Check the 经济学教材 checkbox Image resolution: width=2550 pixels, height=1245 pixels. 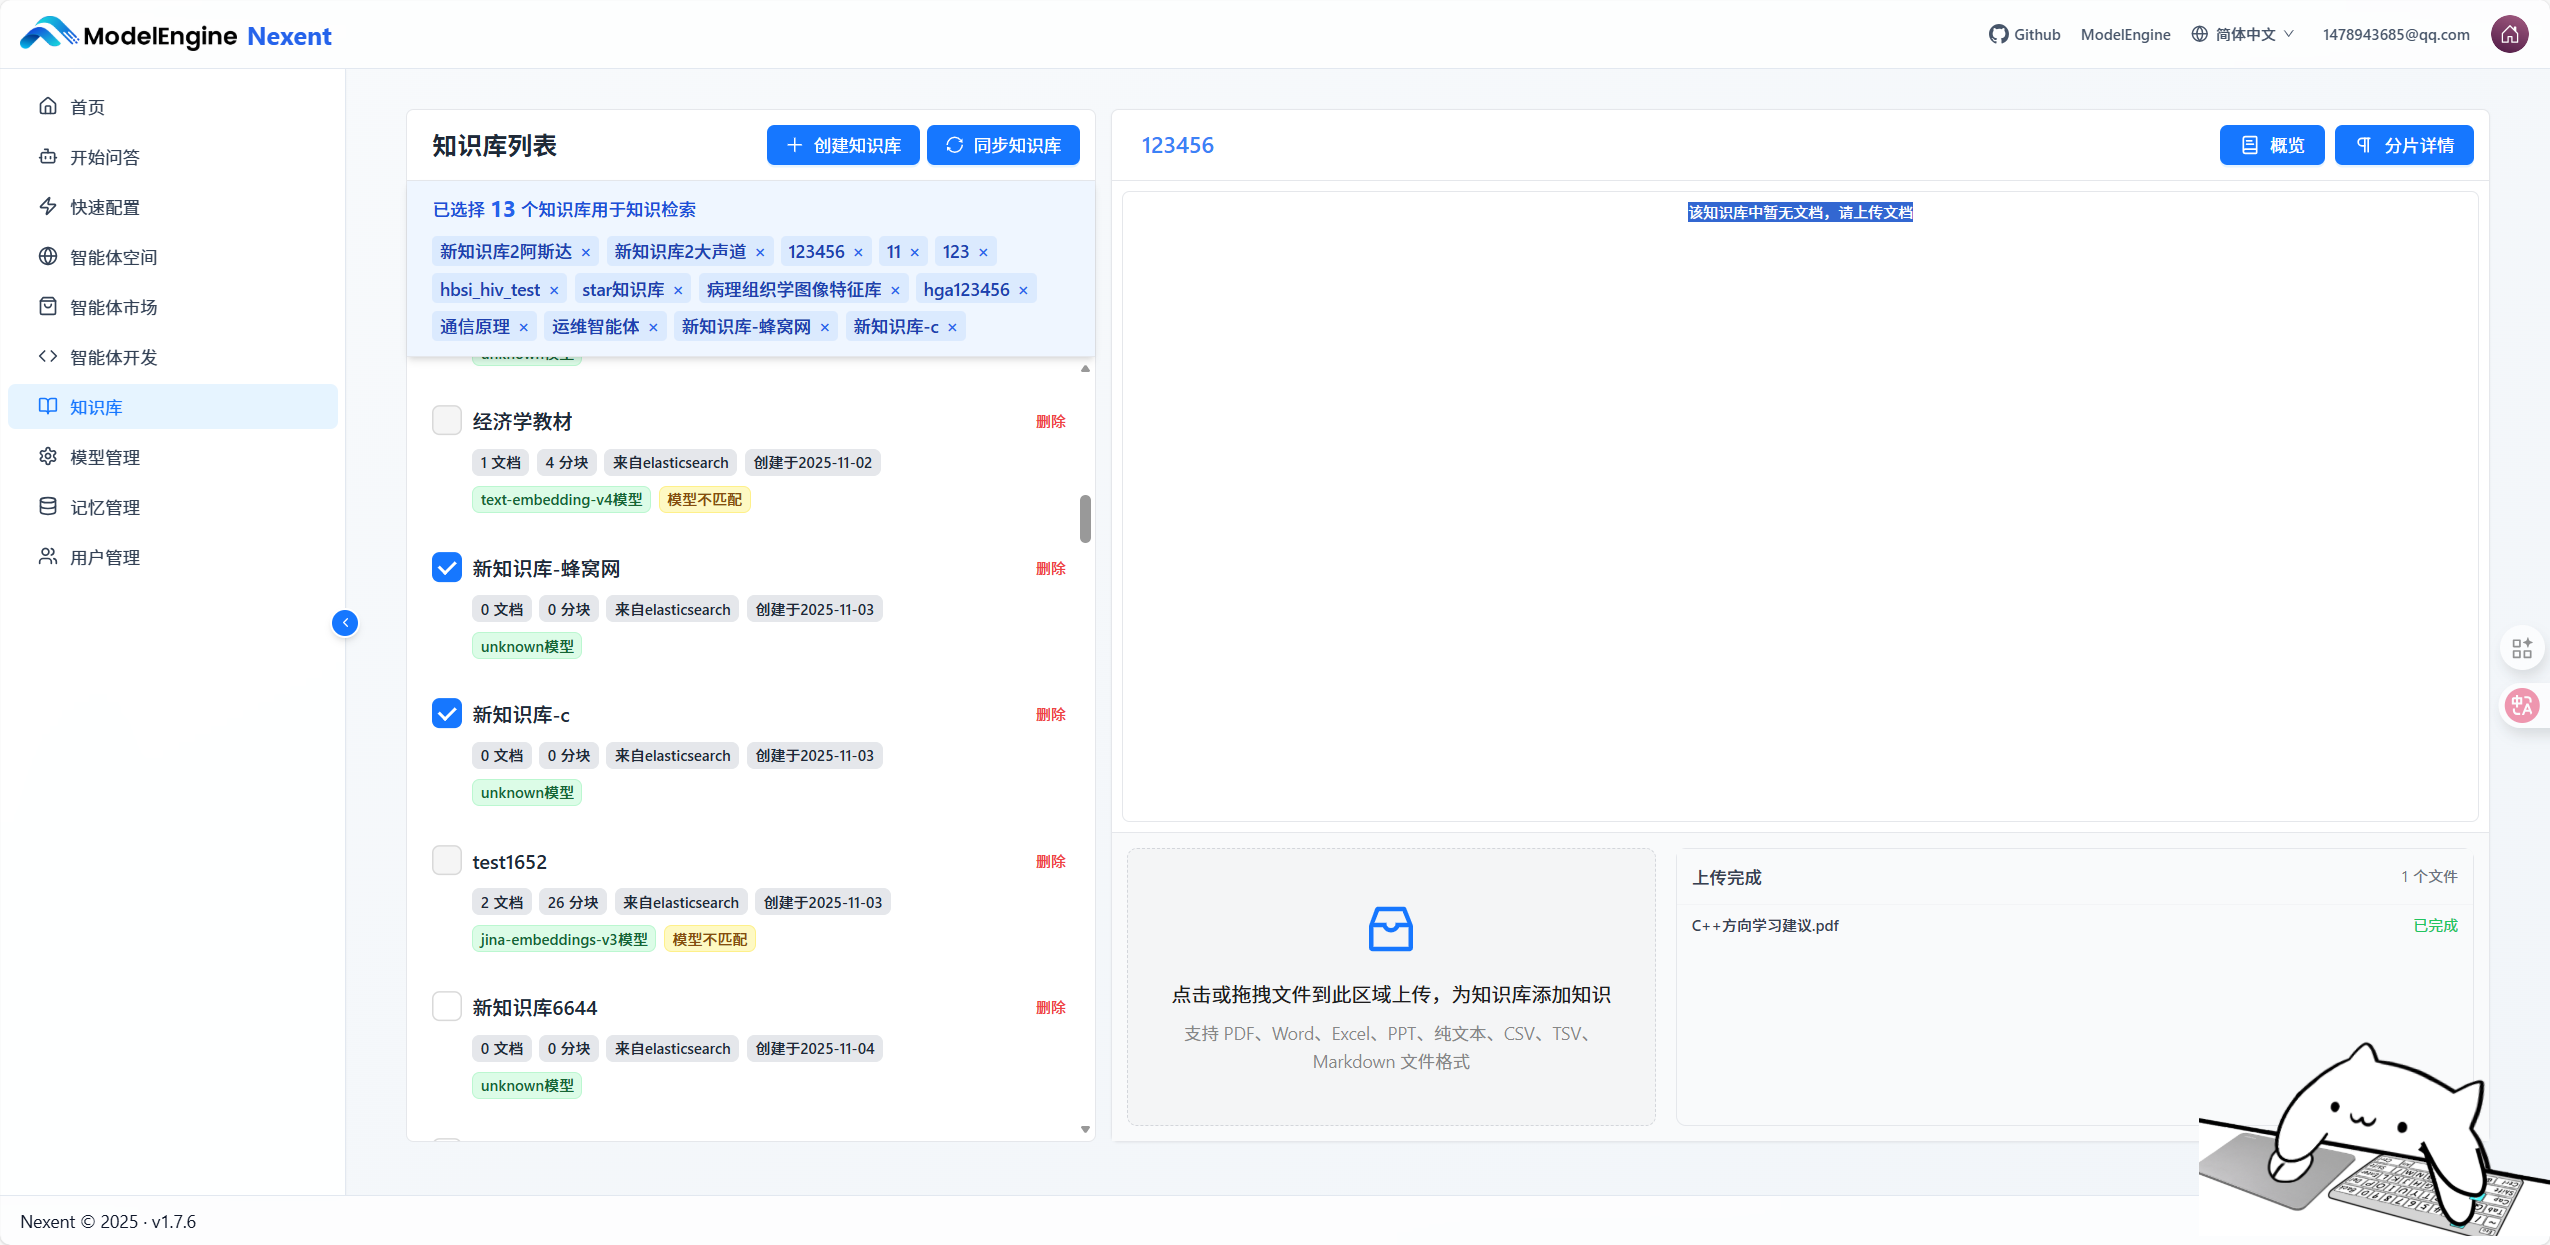point(446,420)
